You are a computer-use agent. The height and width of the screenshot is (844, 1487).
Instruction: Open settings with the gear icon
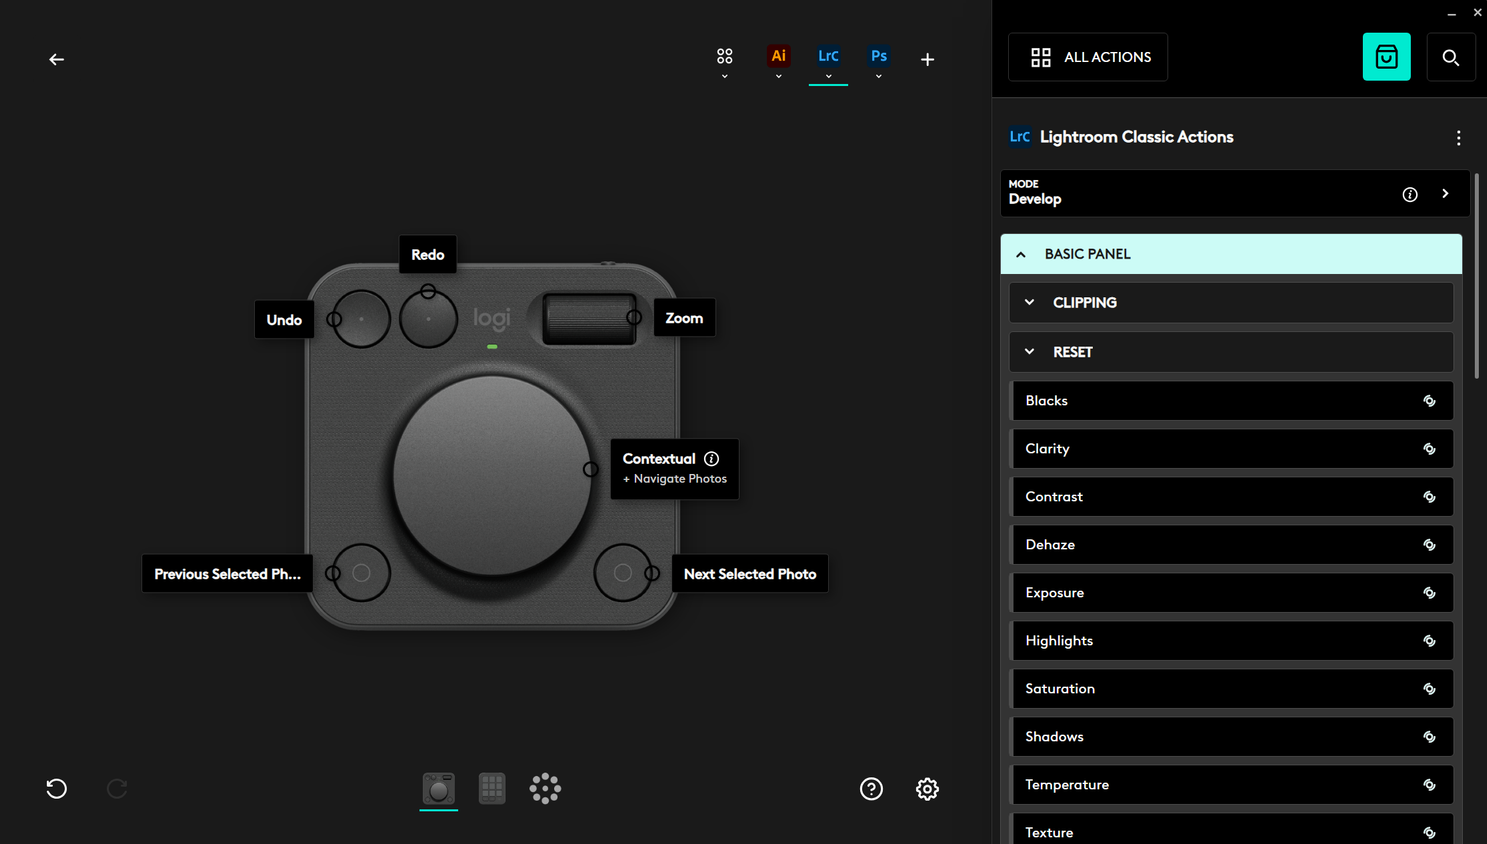pyautogui.click(x=928, y=789)
